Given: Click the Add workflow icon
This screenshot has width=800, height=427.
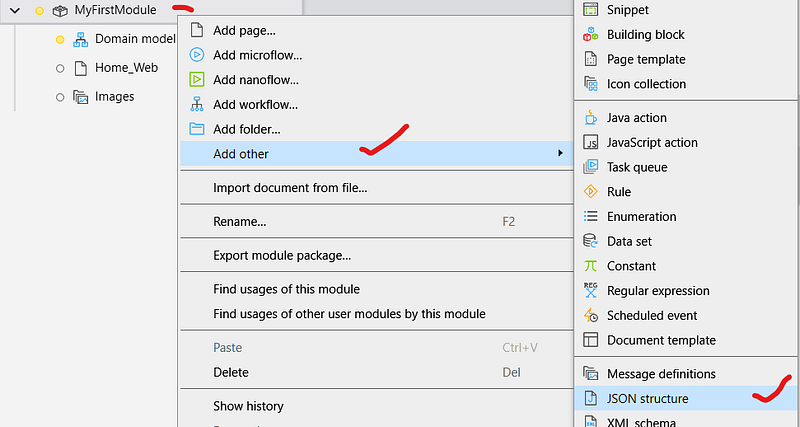Looking at the screenshot, I should (197, 104).
